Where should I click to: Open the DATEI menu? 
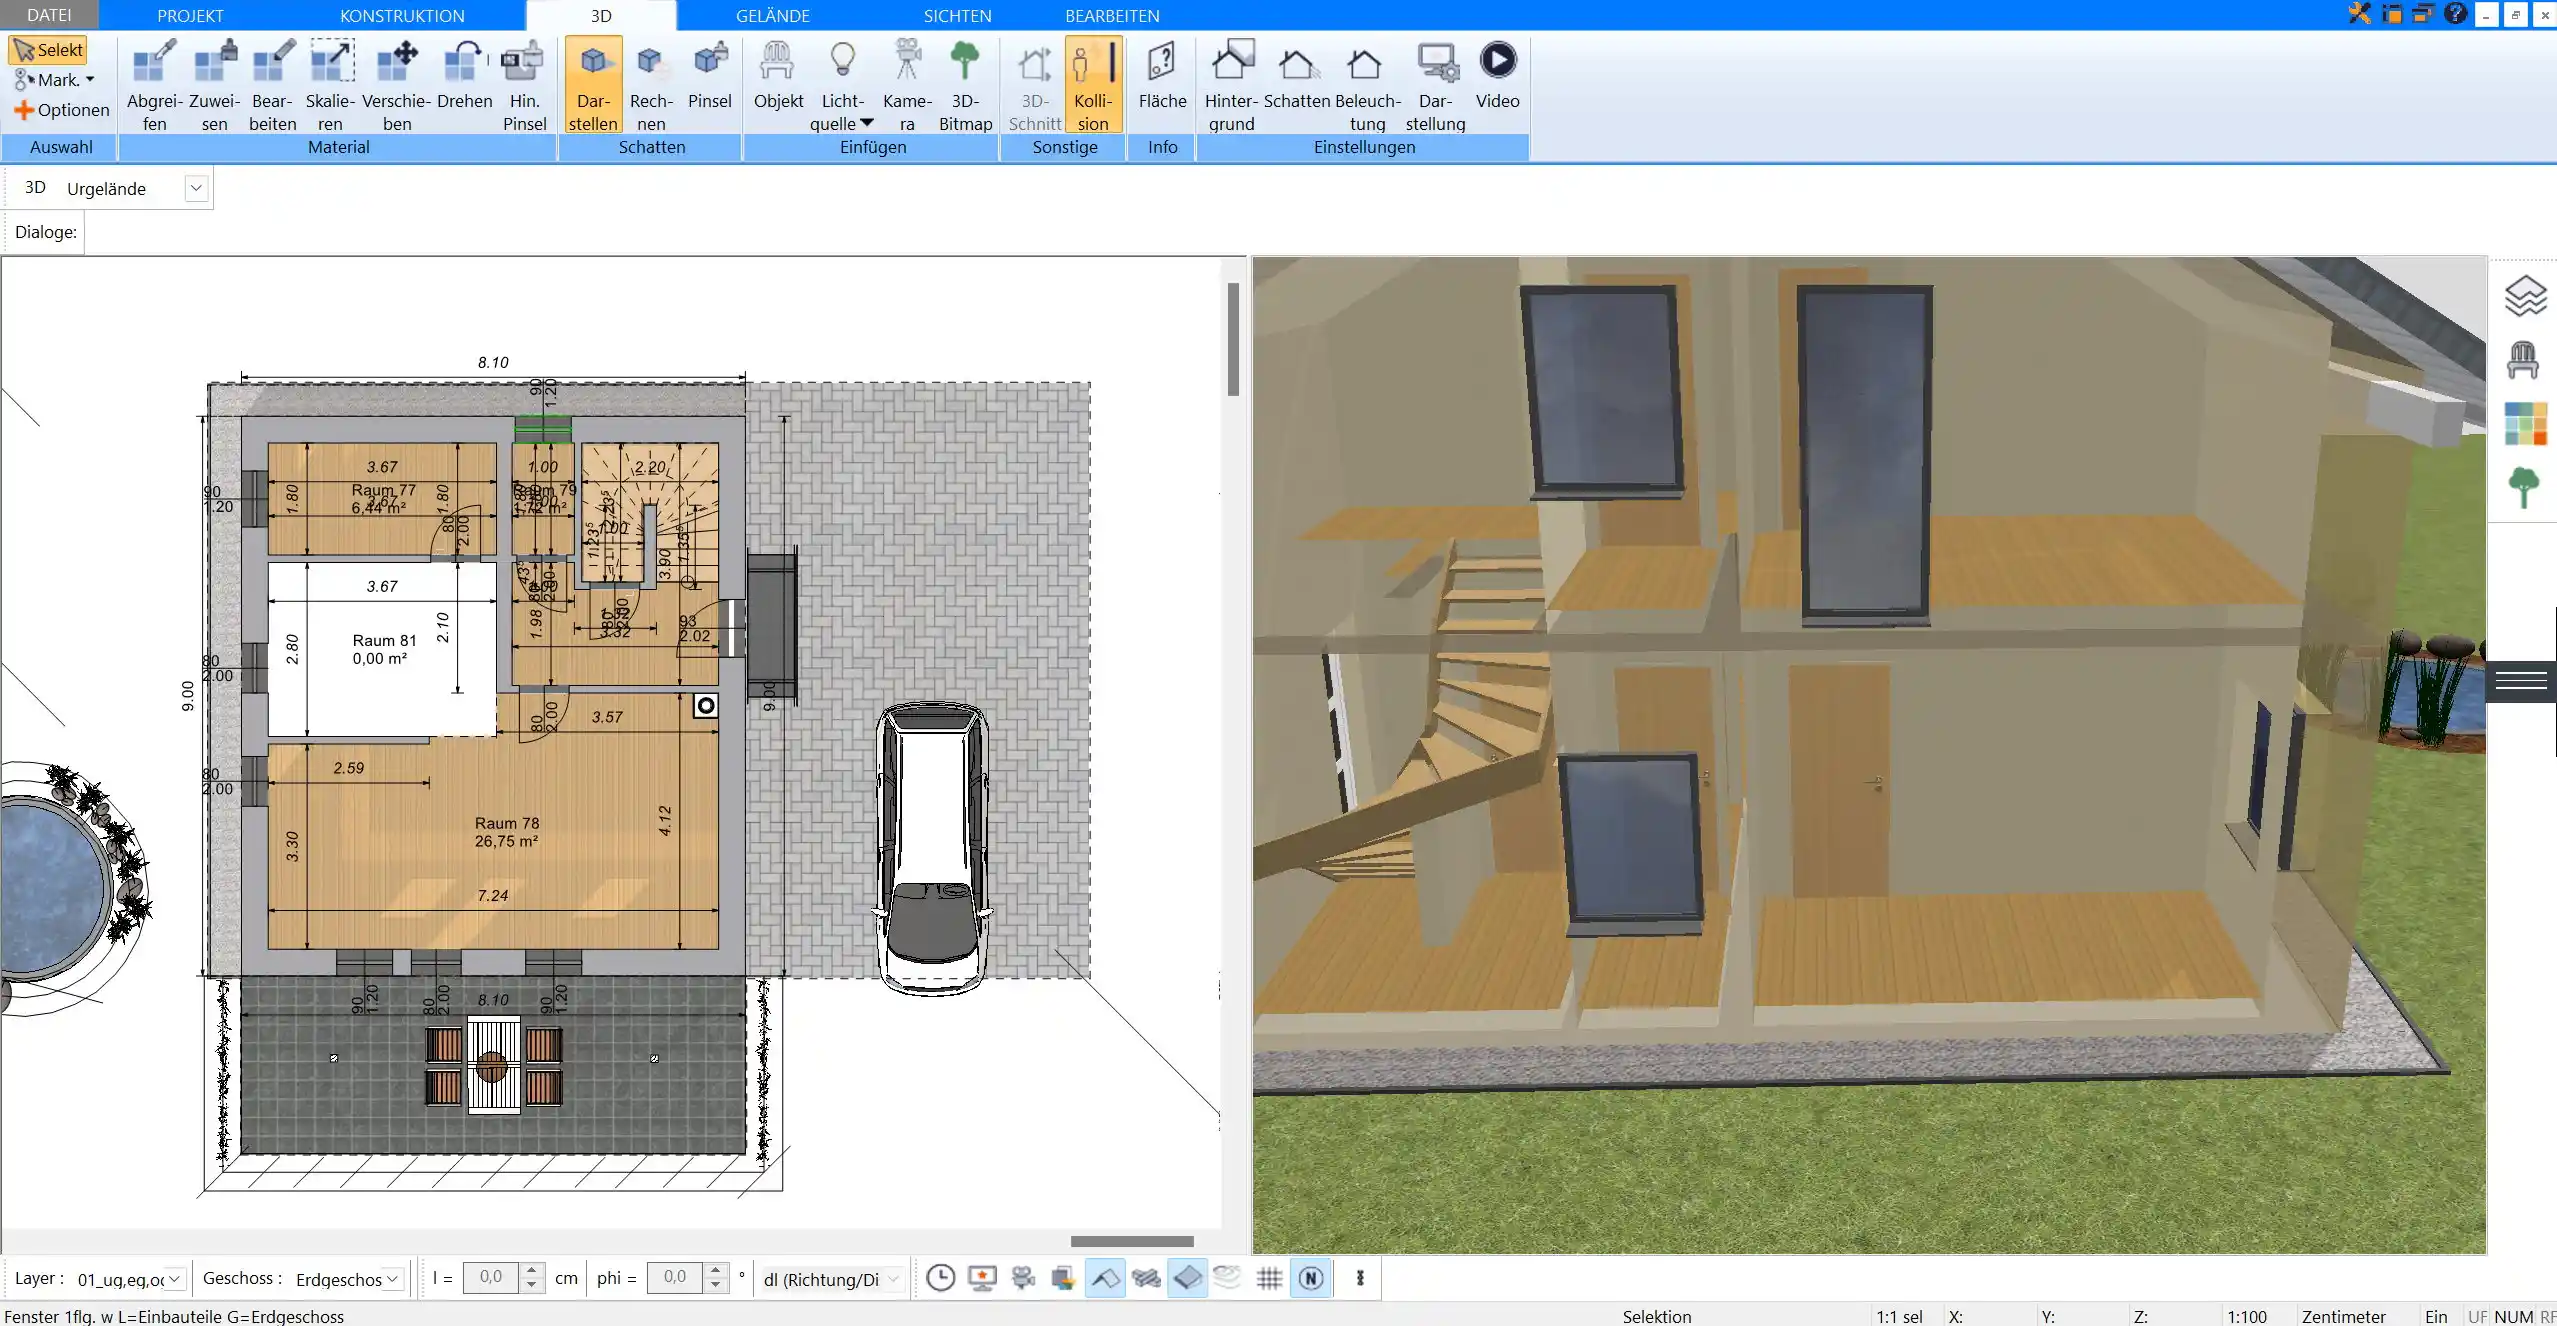pyautogui.click(x=49, y=15)
